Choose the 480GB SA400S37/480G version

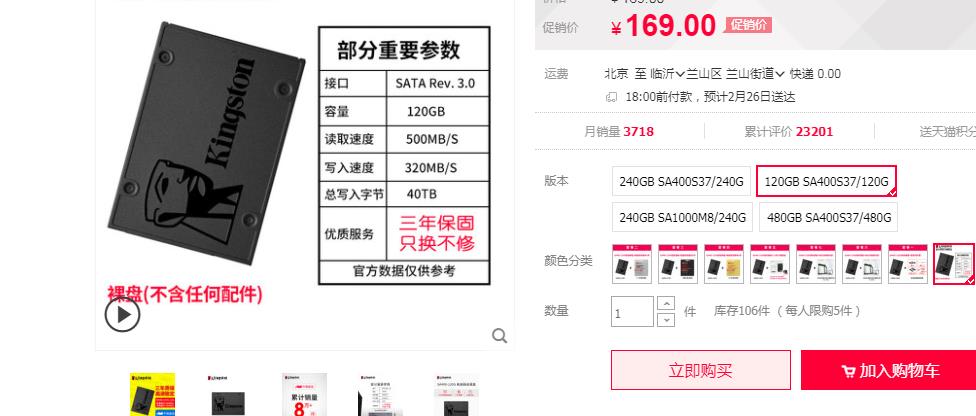828,217
